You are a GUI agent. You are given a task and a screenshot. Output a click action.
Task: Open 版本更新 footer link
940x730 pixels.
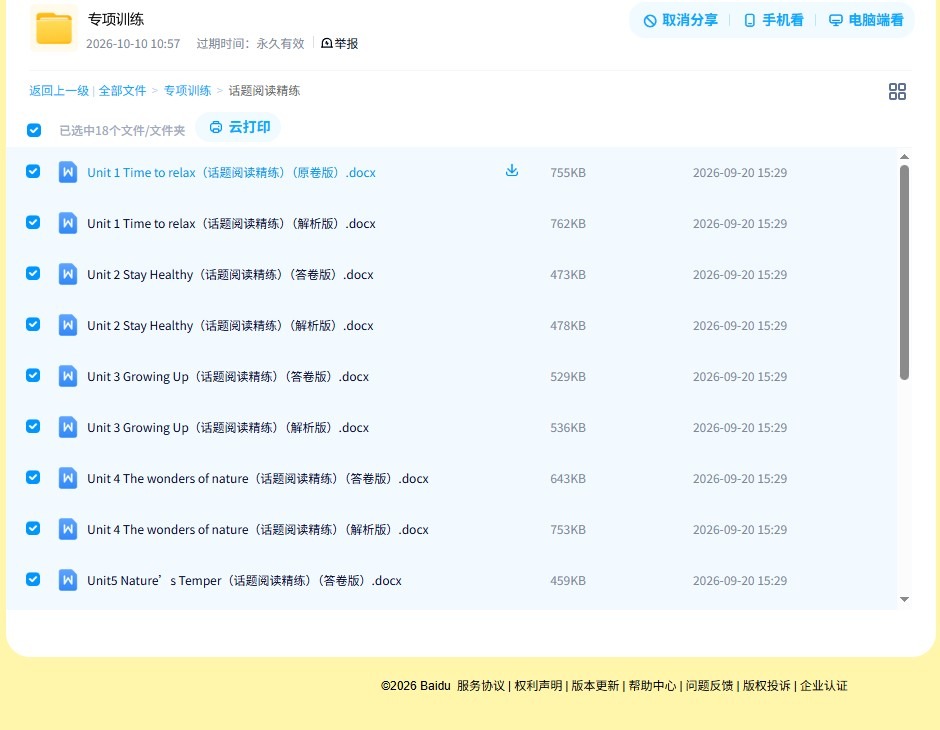[595, 686]
